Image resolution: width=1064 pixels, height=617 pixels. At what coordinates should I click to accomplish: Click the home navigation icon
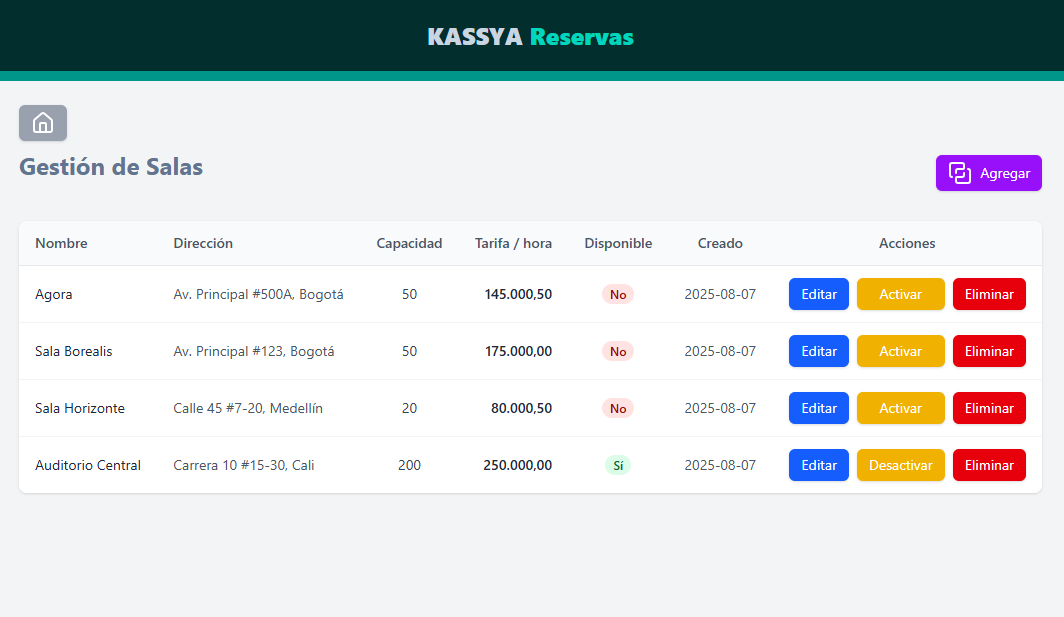43,123
